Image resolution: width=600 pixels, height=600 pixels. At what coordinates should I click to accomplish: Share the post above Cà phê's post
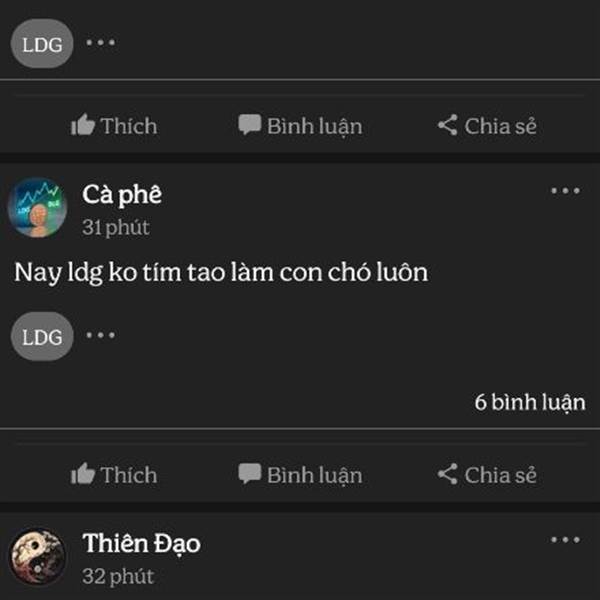[x=487, y=126]
